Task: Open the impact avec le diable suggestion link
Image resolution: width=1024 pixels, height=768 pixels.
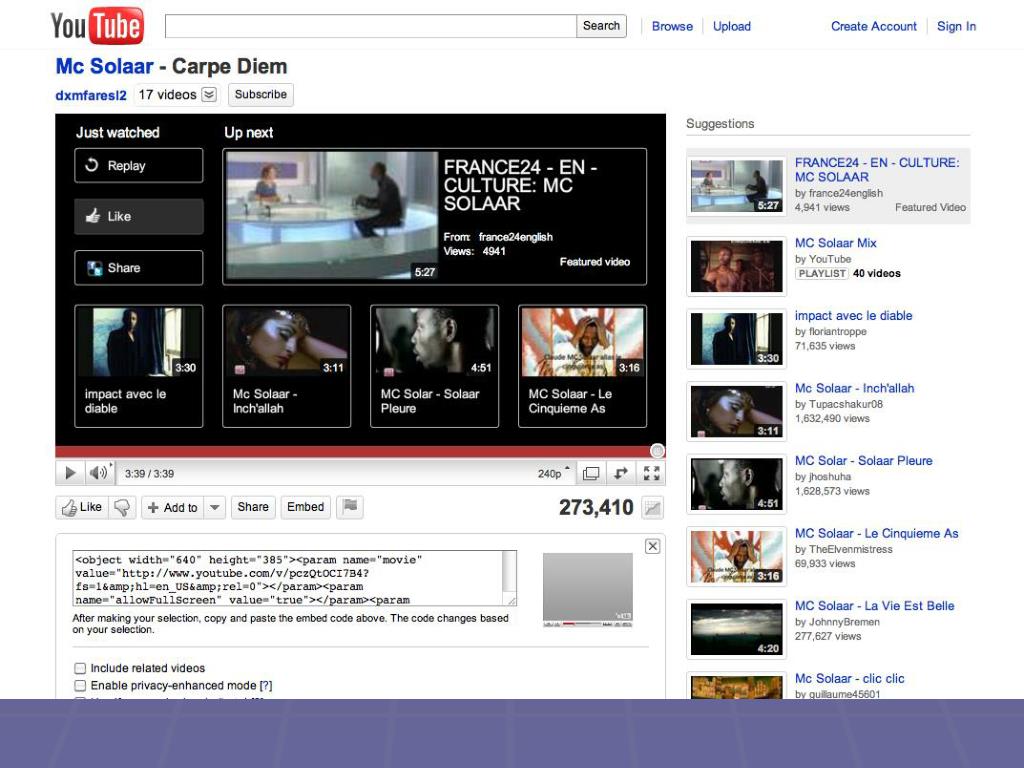Action: coord(853,315)
